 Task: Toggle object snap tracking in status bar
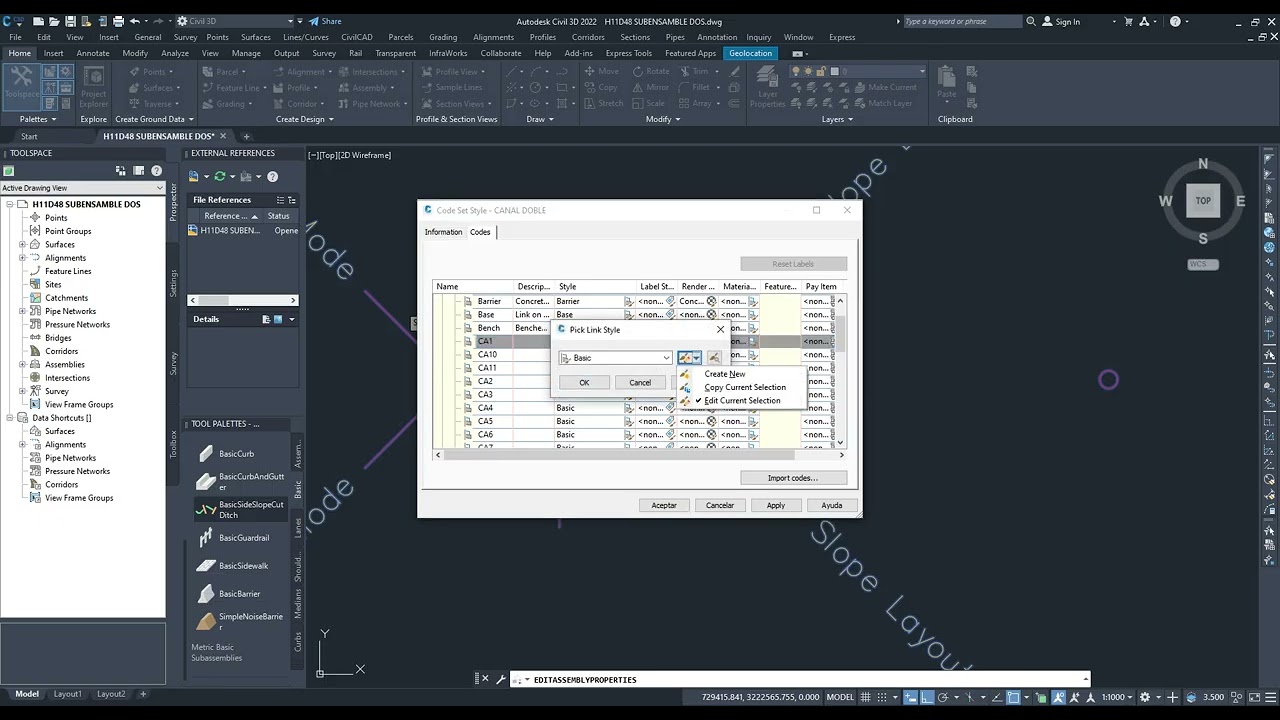click(x=995, y=697)
